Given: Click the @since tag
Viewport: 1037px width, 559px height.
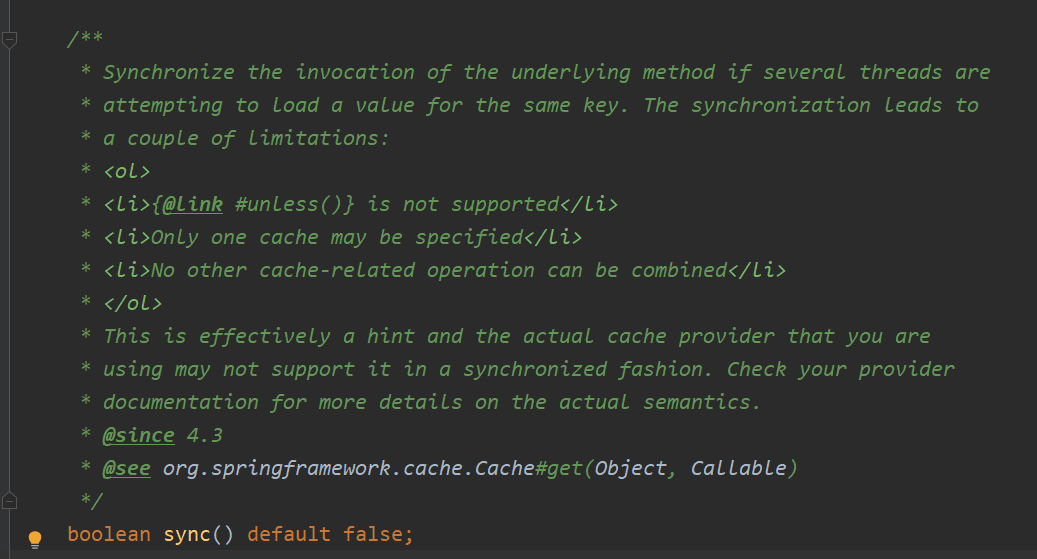Looking at the screenshot, I should pyautogui.click(x=138, y=435).
